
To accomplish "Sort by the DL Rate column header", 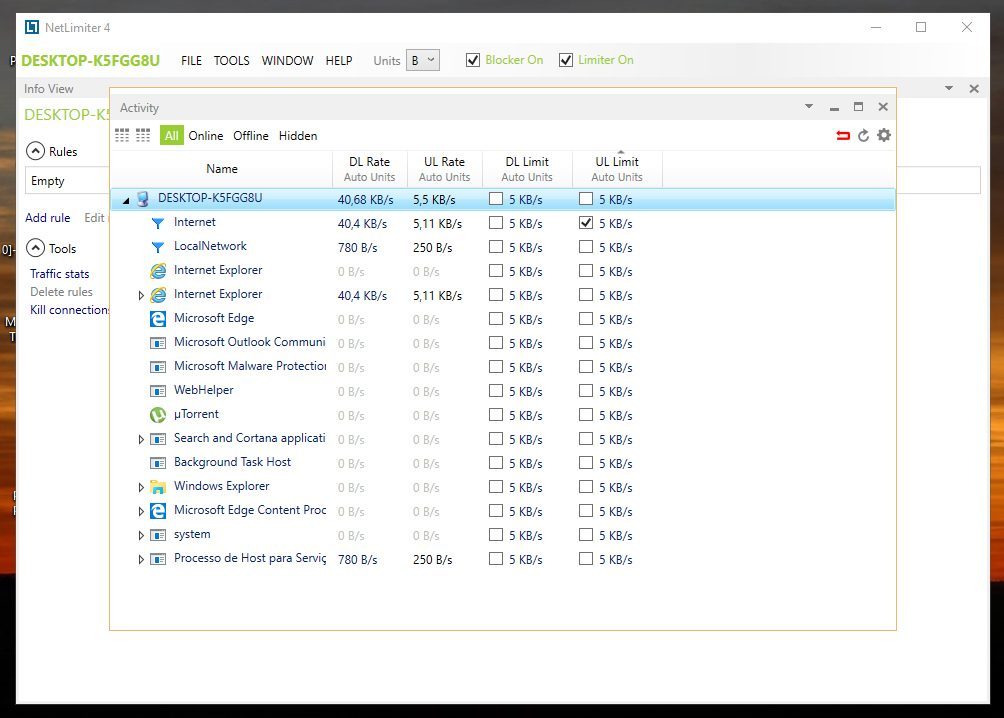I will coord(369,169).
